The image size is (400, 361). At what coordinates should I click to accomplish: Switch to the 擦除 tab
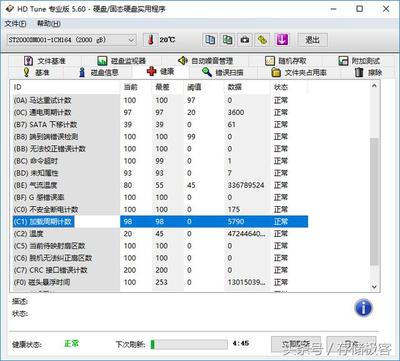coord(368,72)
